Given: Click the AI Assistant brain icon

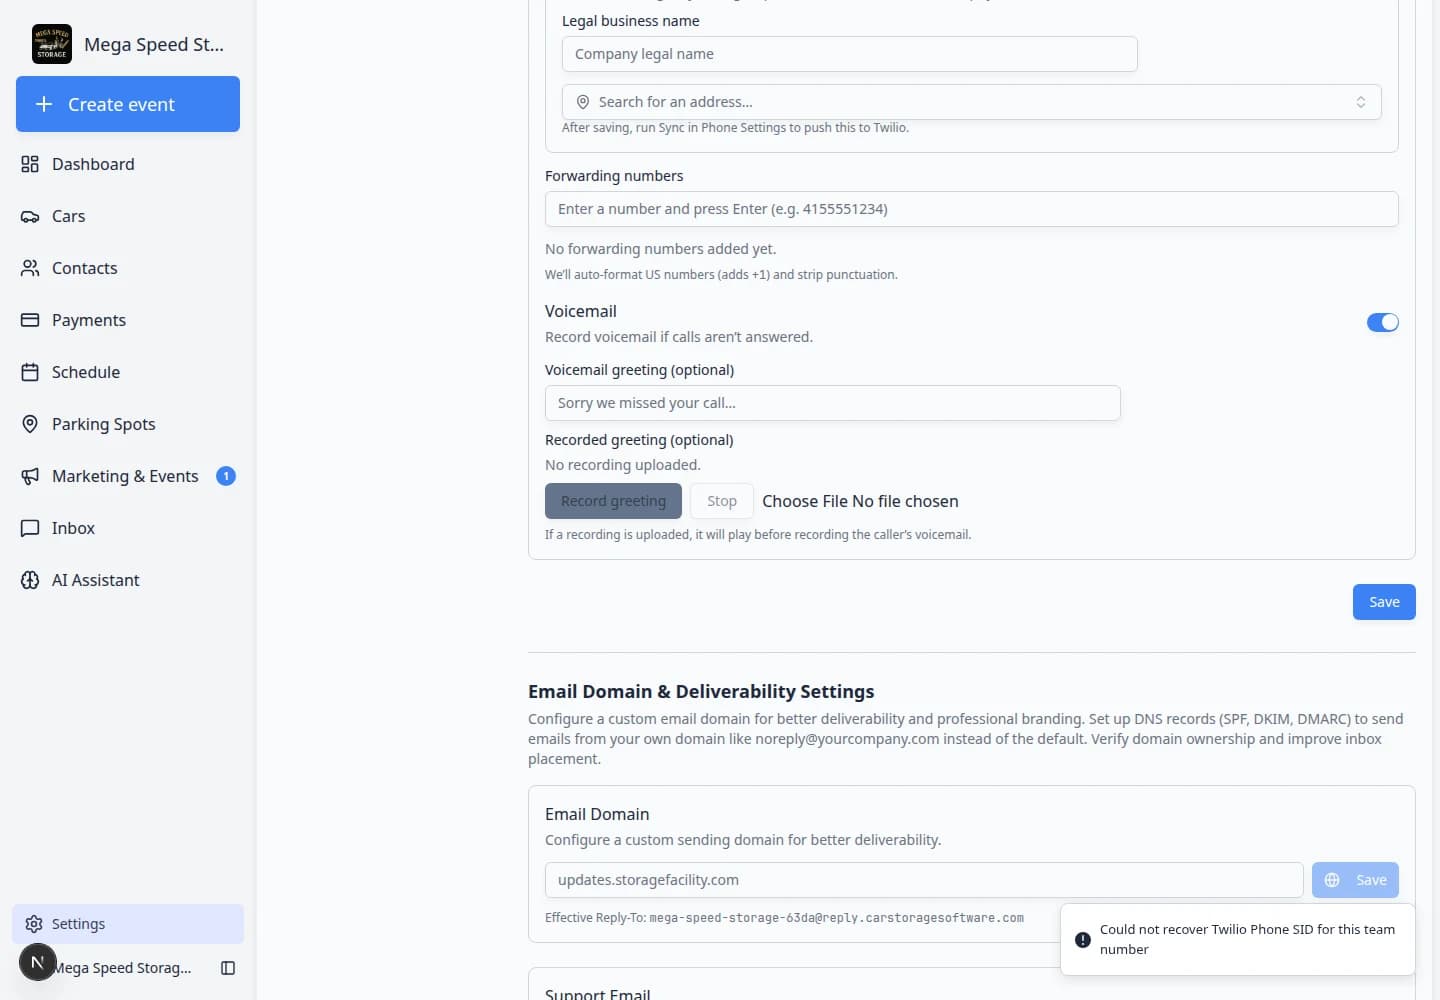Looking at the screenshot, I should [x=30, y=580].
